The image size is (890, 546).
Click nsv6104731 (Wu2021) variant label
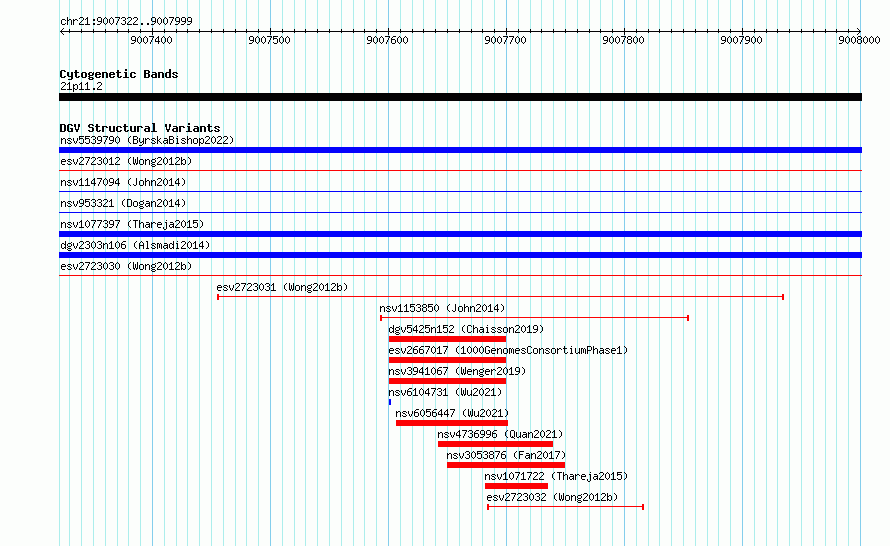coord(445,392)
